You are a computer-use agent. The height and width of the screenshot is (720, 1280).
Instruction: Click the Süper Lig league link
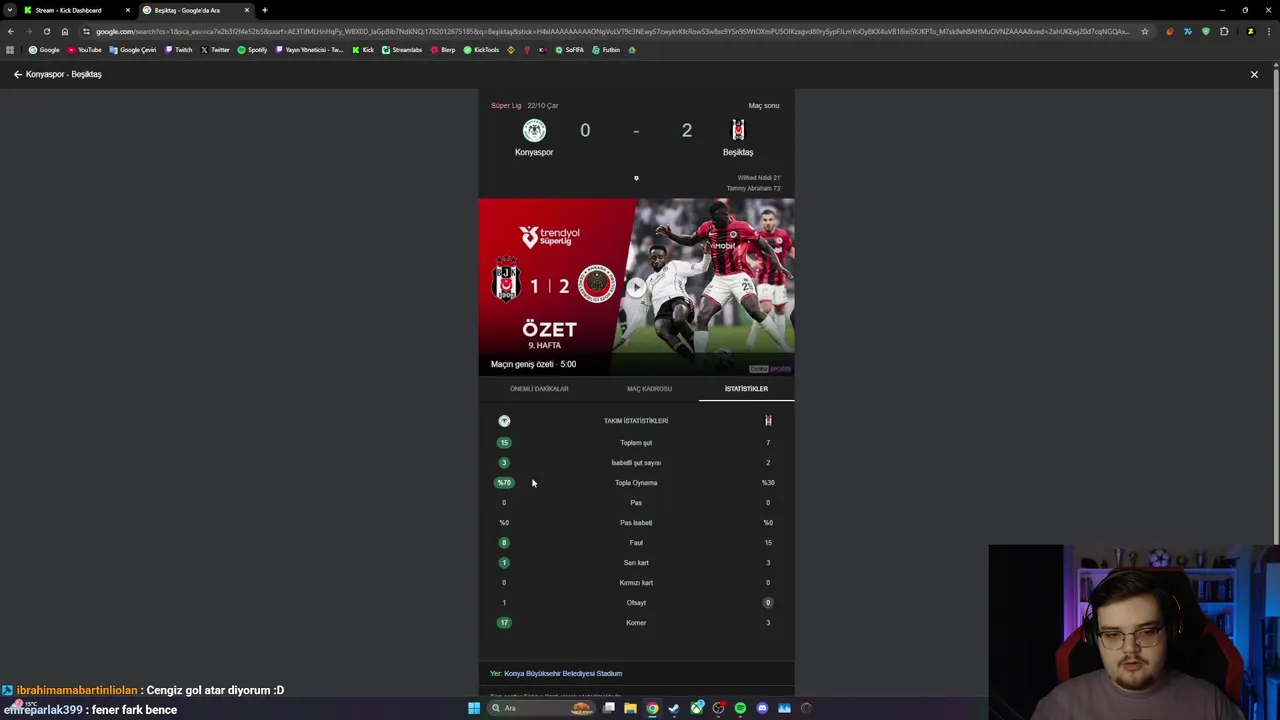click(x=506, y=105)
